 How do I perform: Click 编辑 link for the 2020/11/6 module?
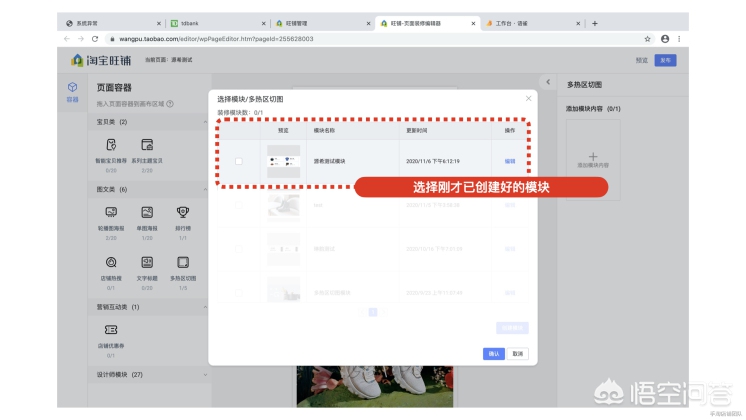(x=510, y=161)
